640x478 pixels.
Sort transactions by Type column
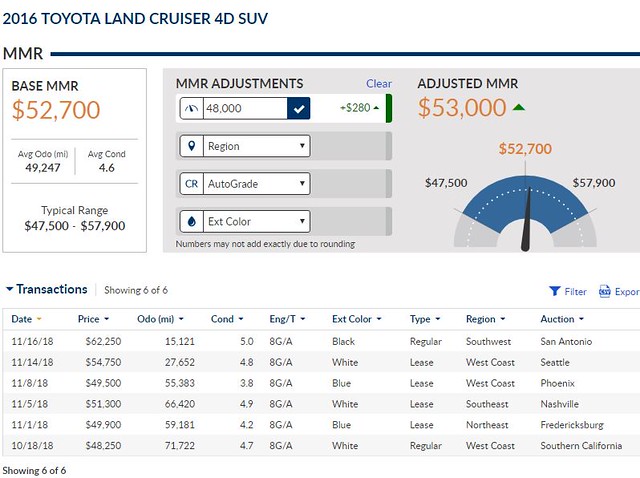pos(425,319)
